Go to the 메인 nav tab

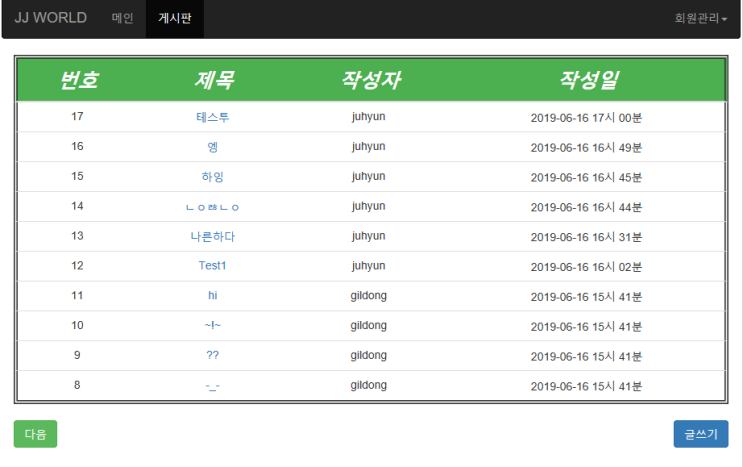point(122,18)
